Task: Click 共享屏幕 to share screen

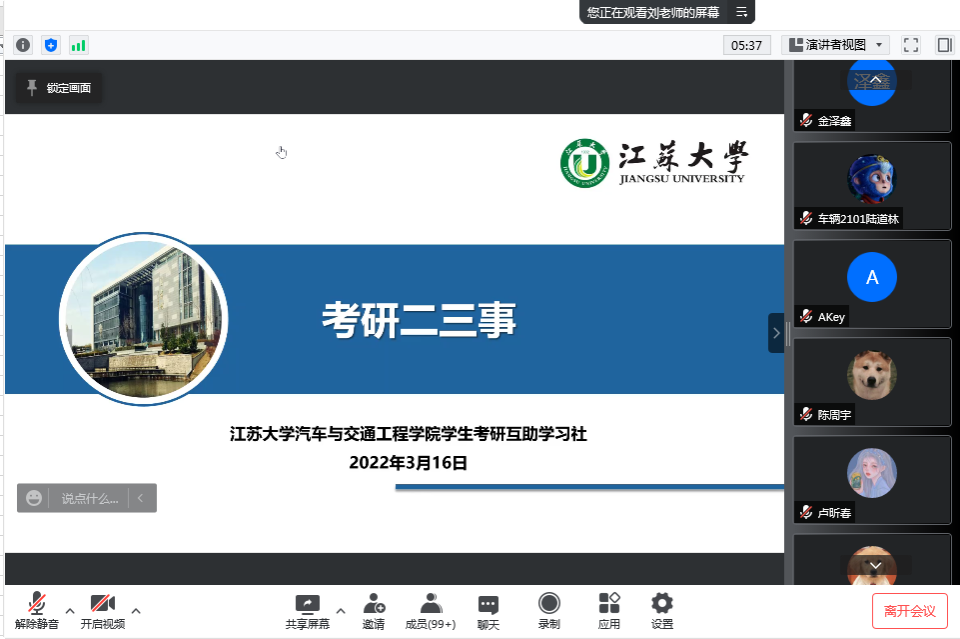Action: point(307,610)
